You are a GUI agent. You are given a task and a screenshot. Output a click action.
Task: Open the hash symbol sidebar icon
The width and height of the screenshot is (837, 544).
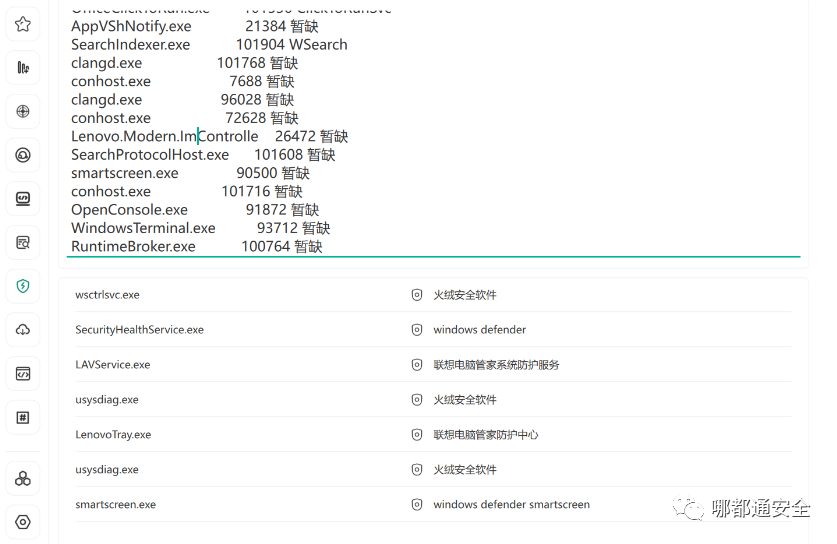coord(23,417)
